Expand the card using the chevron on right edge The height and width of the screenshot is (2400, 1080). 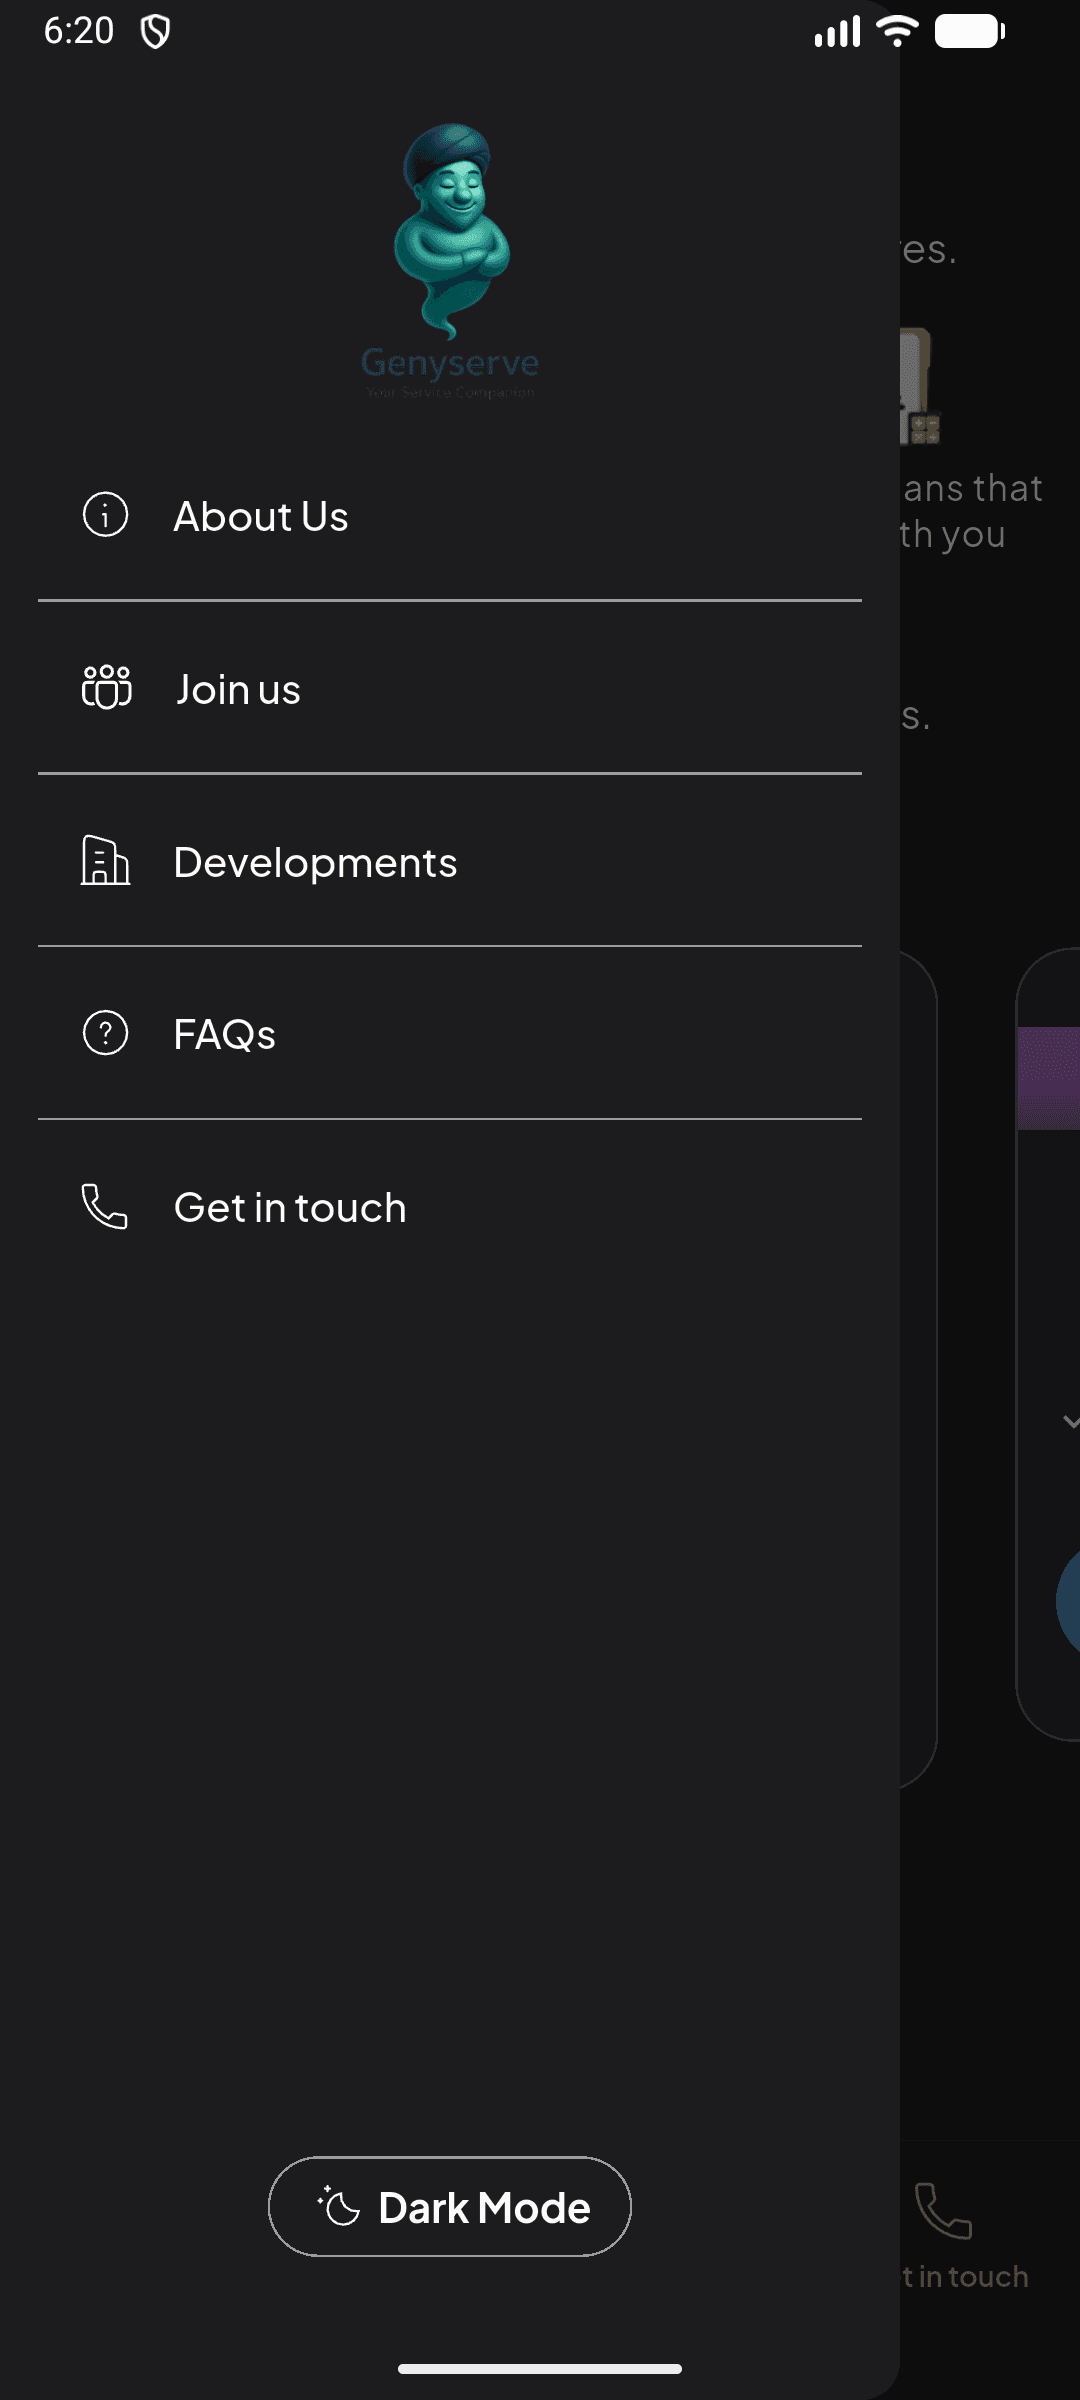coord(1069,1419)
